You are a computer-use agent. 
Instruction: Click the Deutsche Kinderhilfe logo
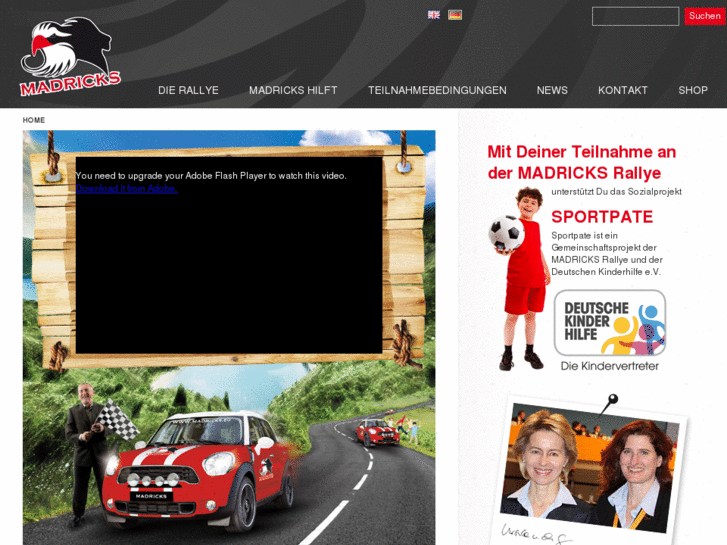point(610,323)
